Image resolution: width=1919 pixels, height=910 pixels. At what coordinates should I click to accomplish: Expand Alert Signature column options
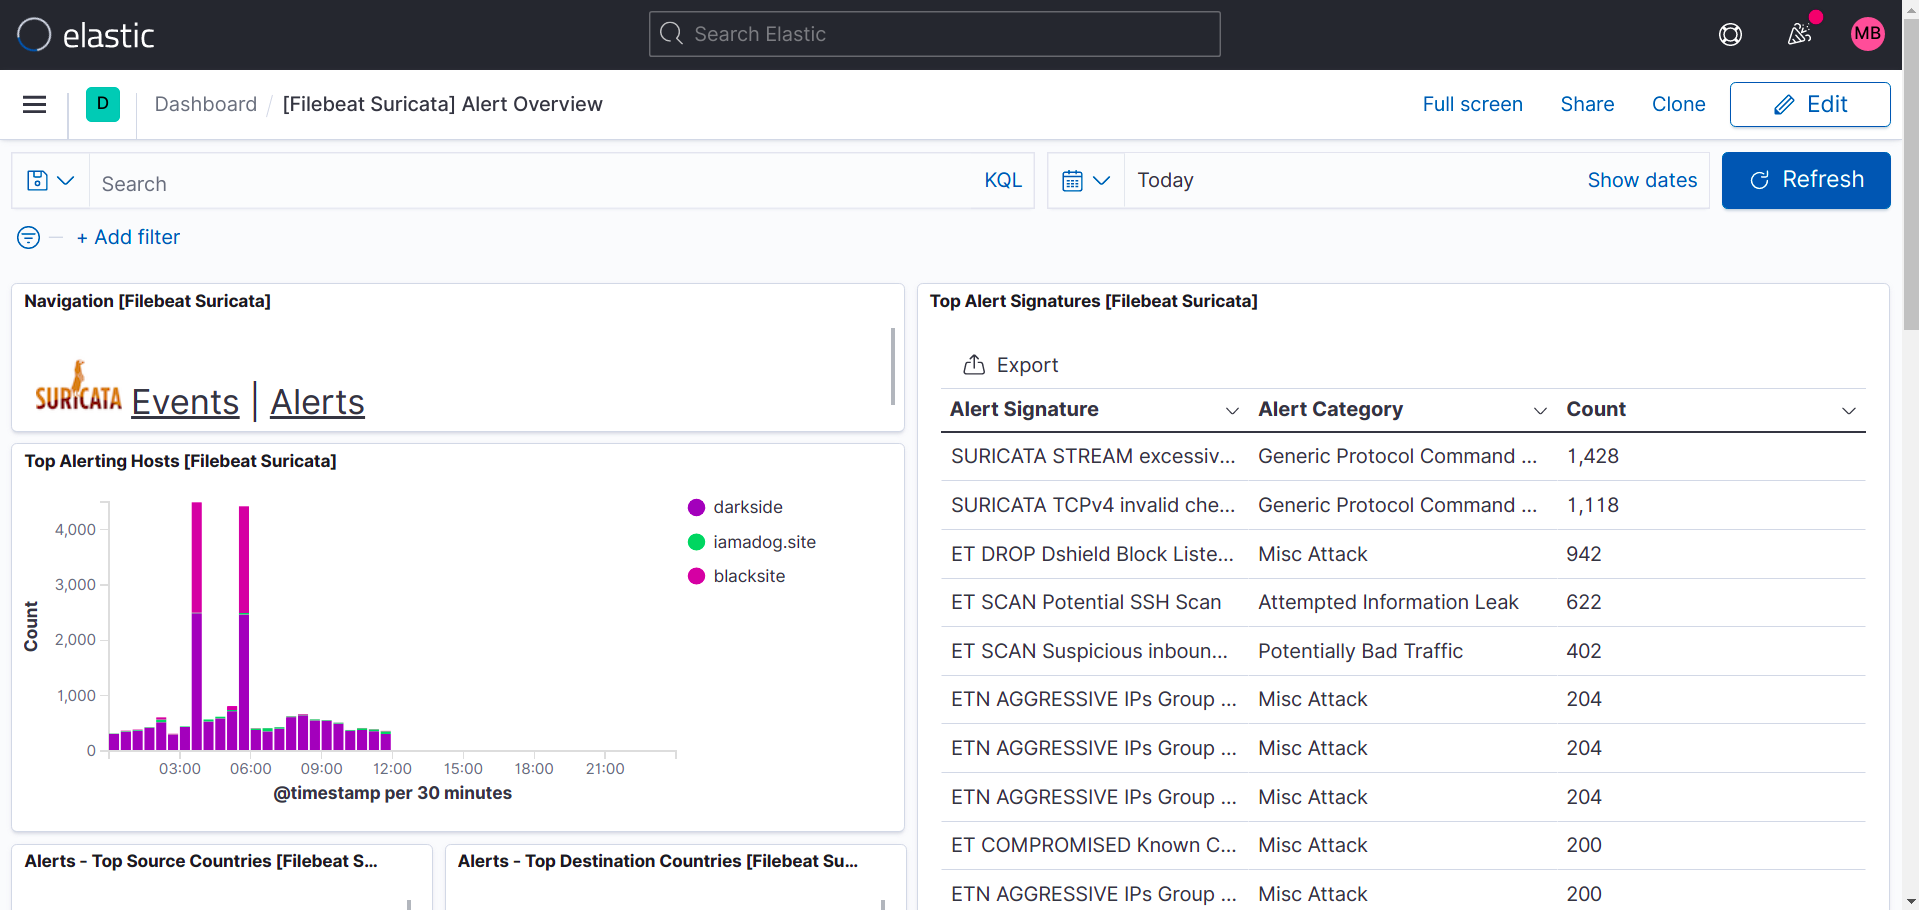point(1232,410)
